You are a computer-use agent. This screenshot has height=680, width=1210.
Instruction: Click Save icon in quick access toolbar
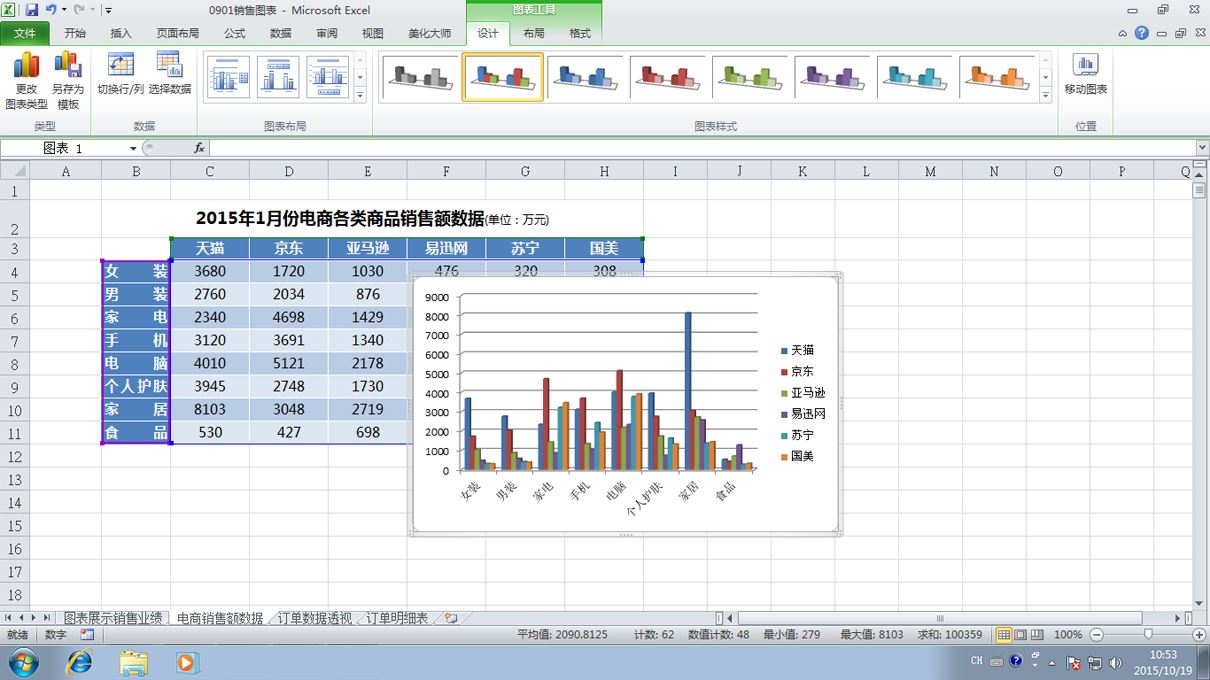[32, 10]
